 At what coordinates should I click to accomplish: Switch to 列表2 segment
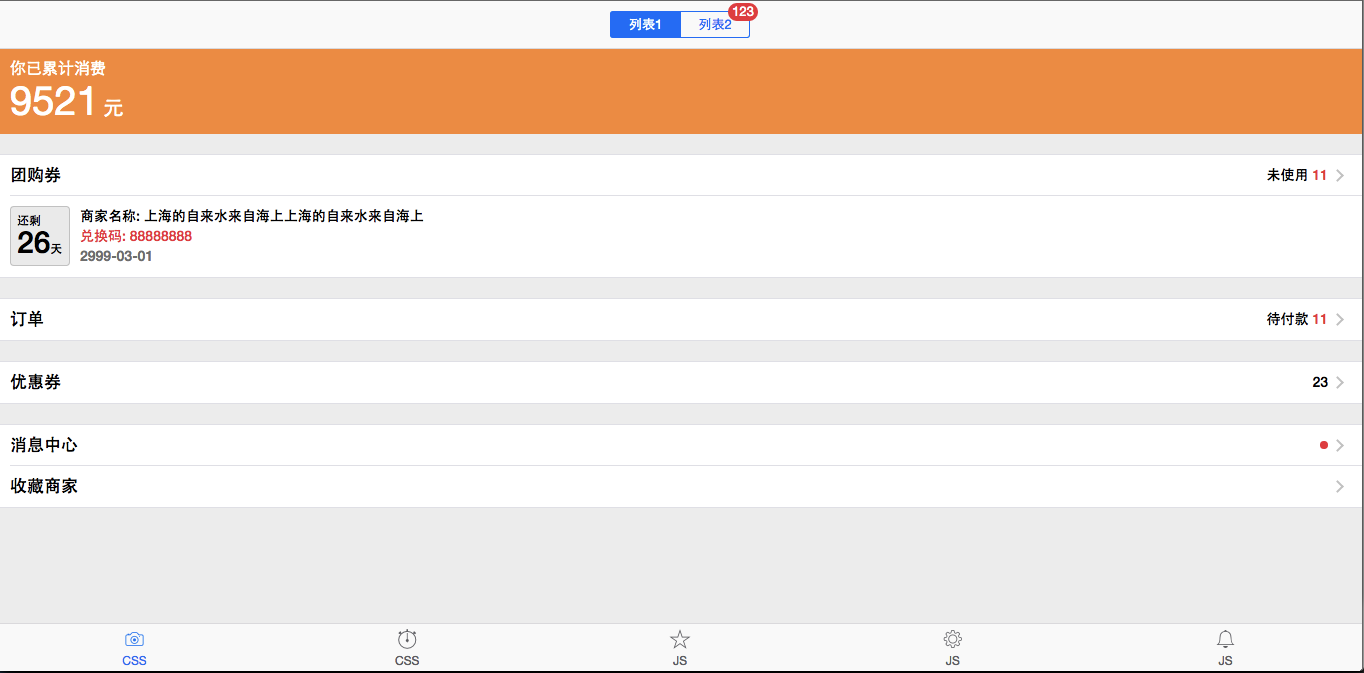coord(714,25)
